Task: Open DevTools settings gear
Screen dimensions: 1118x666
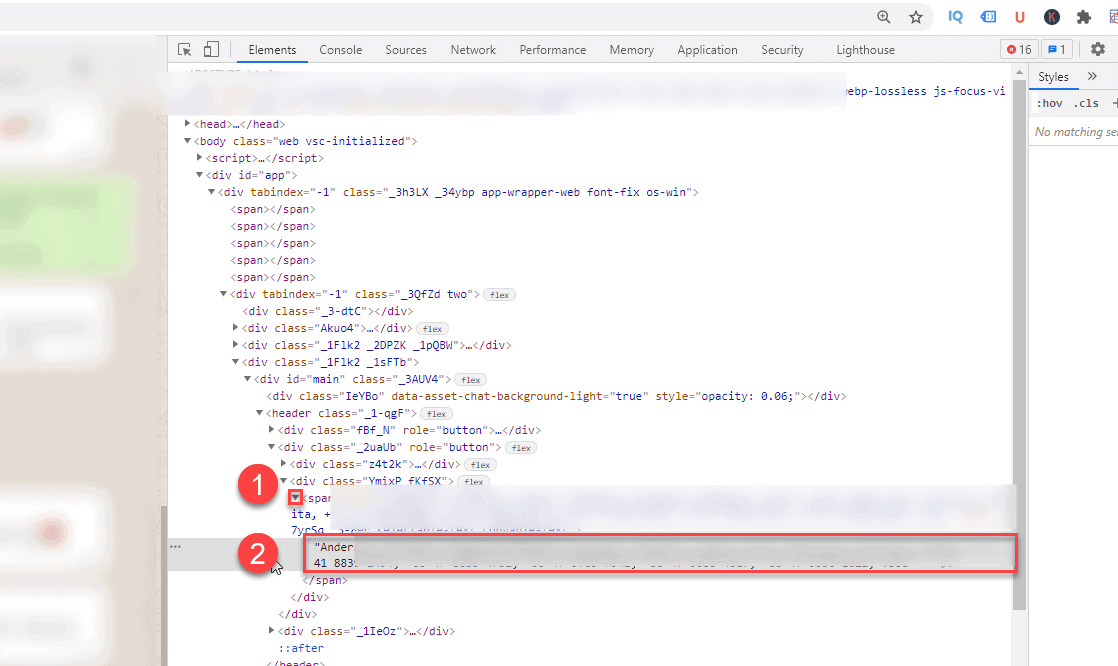Action: coord(1098,49)
